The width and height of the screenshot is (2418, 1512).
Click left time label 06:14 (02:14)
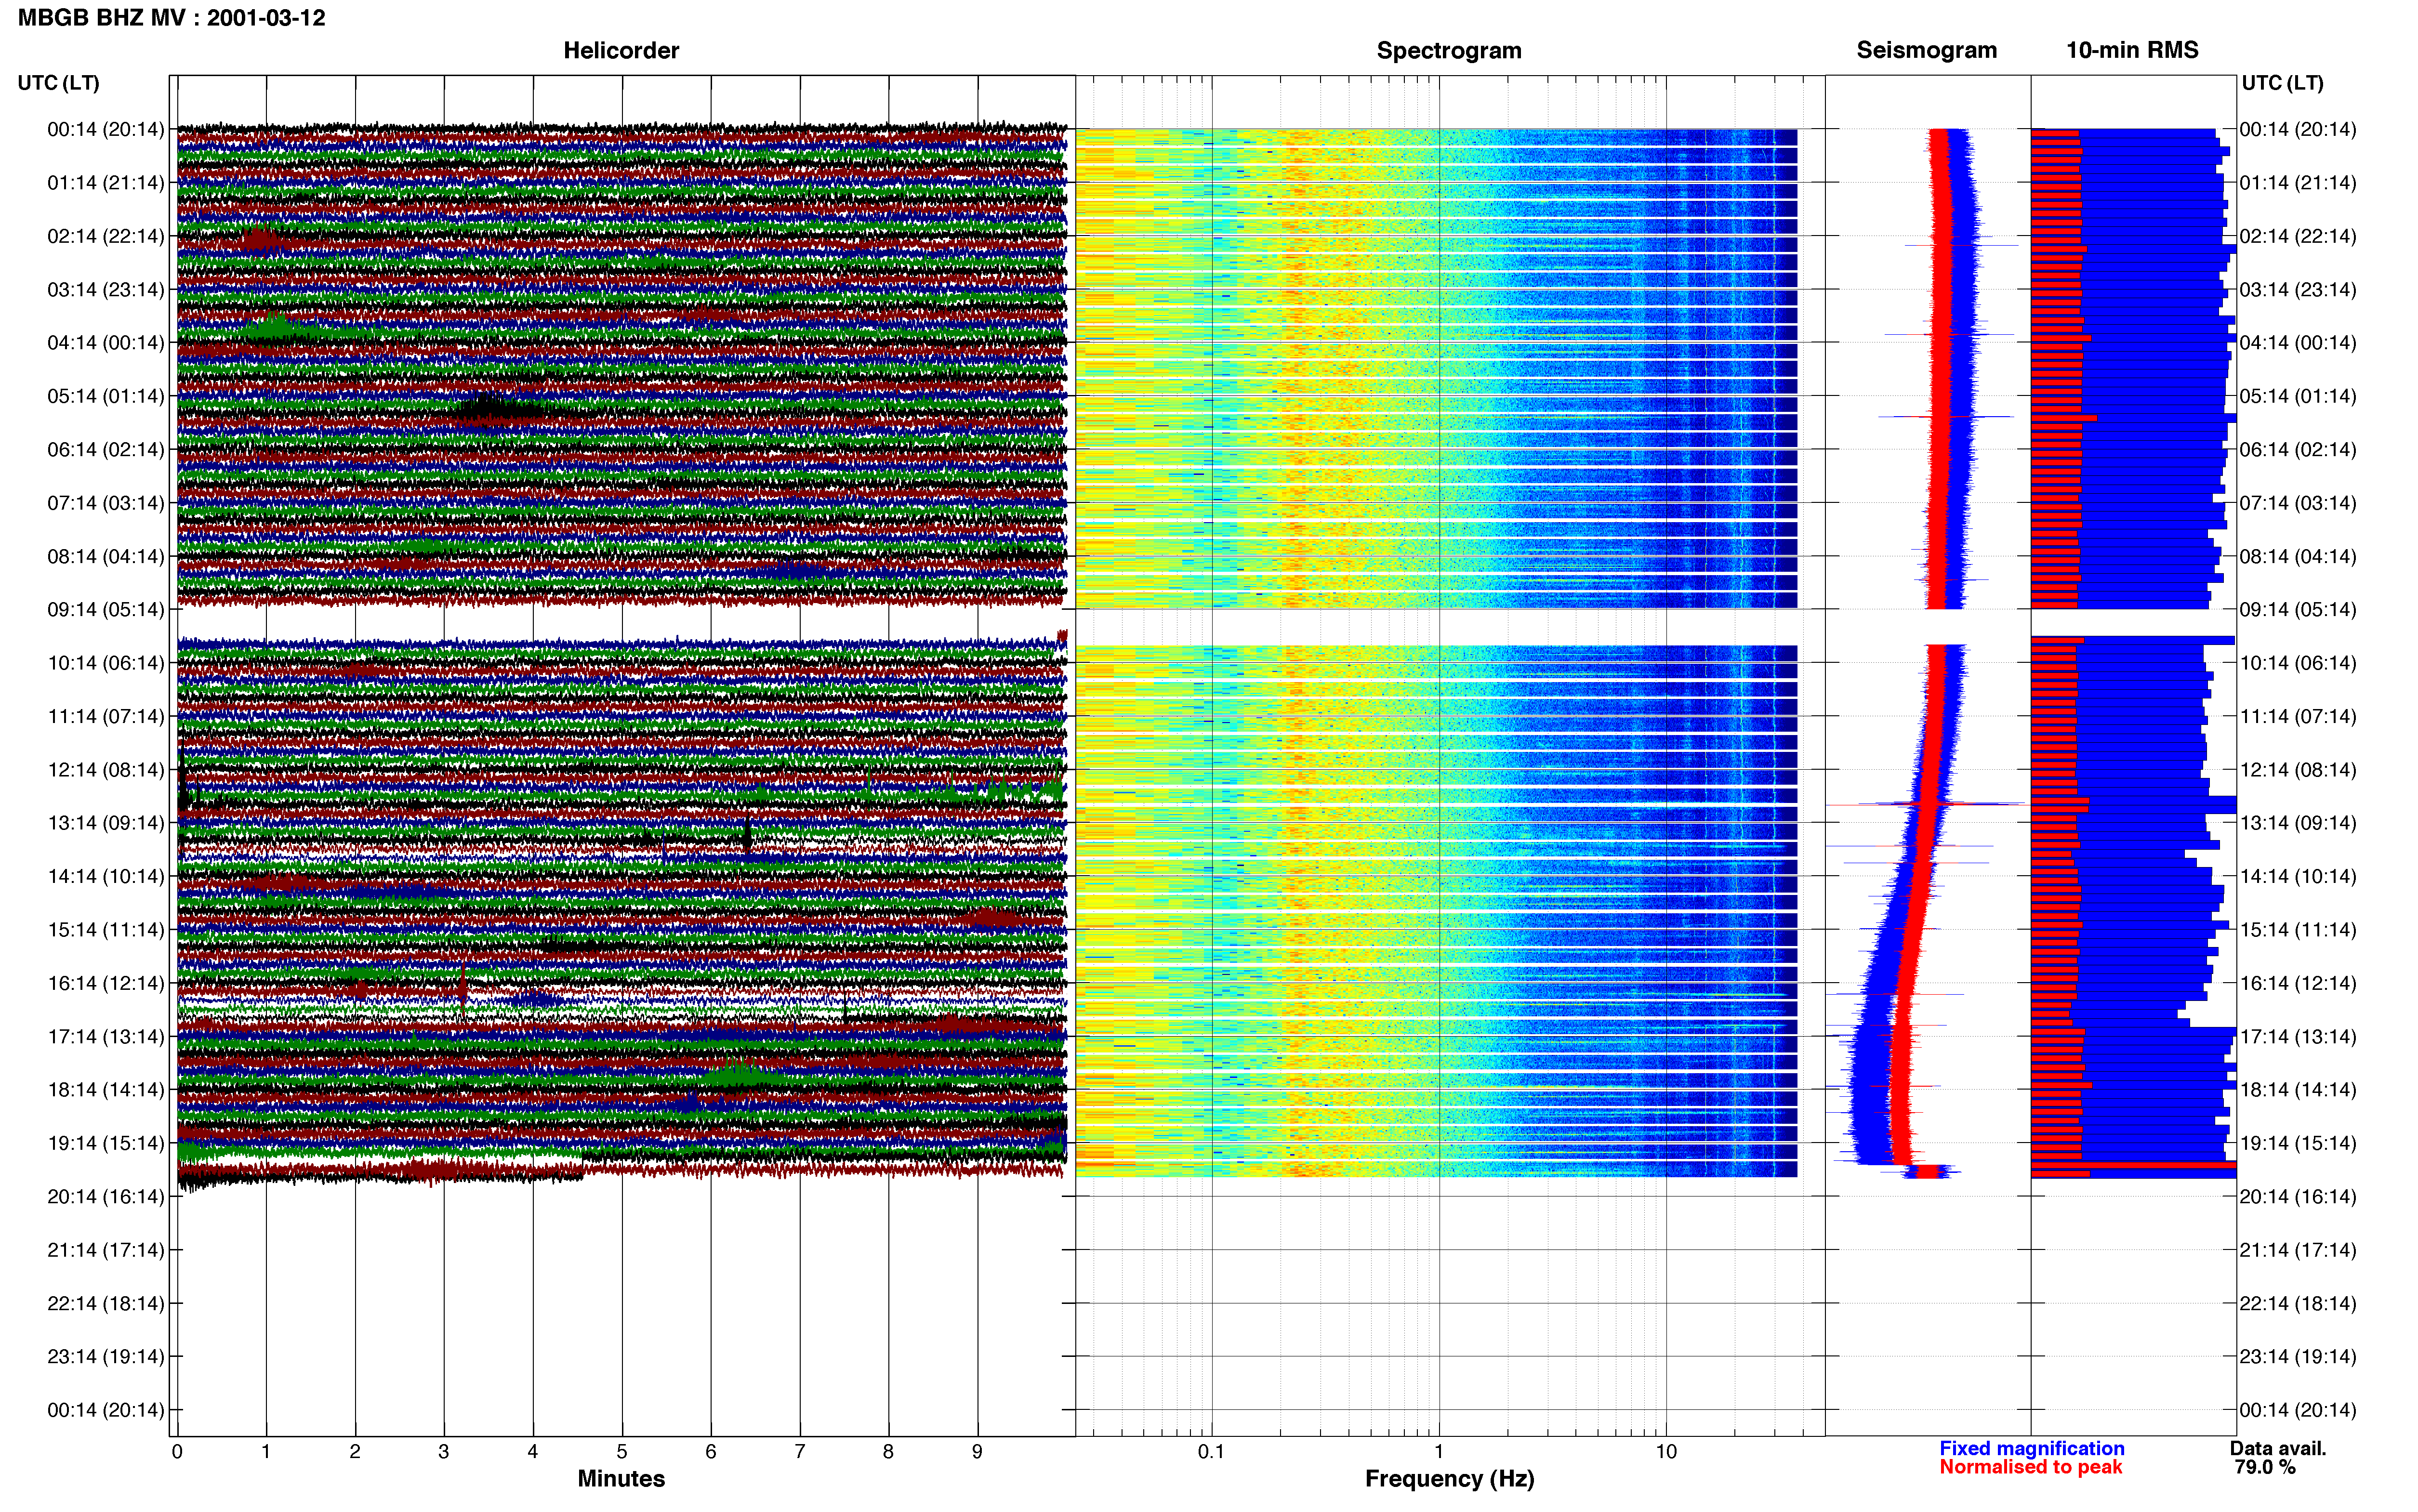(x=106, y=450)
